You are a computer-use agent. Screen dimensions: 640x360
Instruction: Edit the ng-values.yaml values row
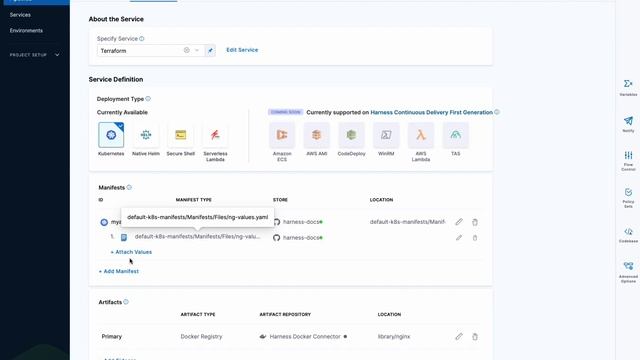(459, 238)
